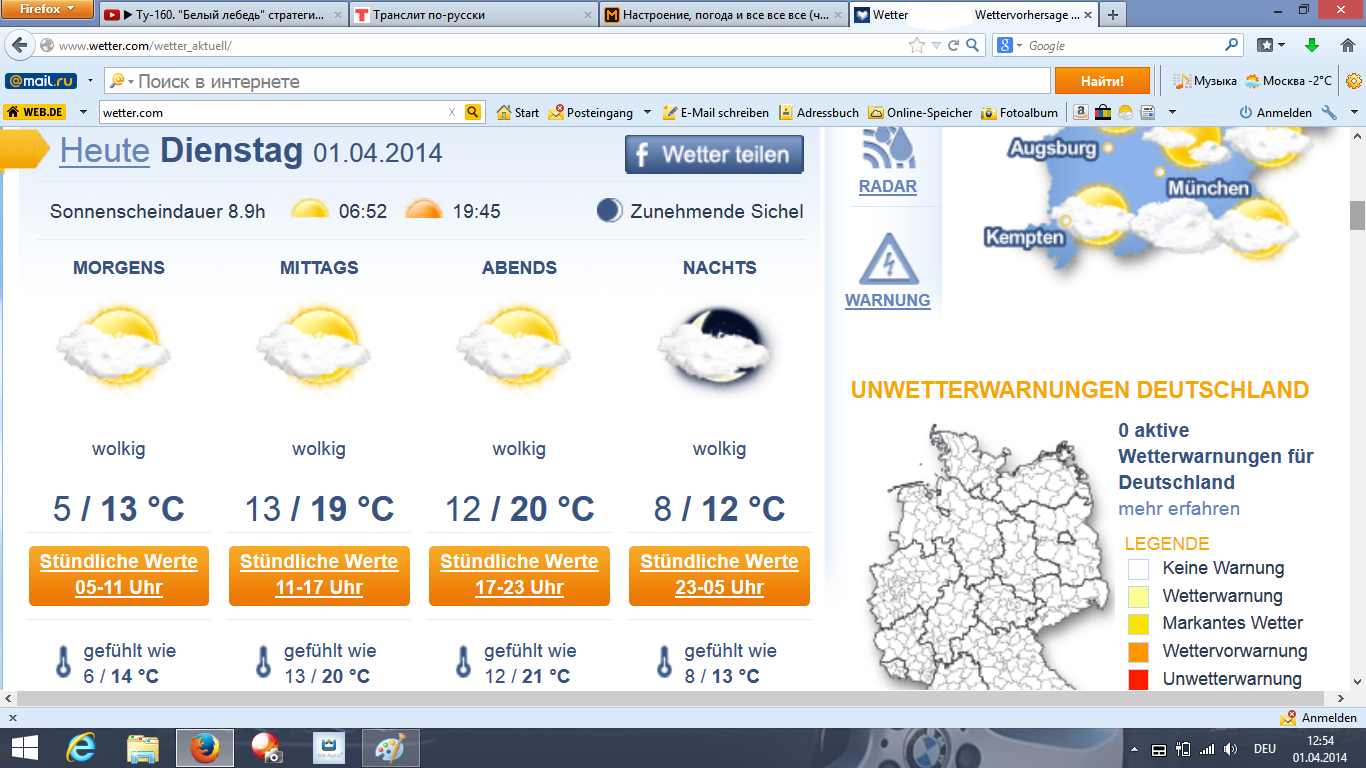Open the Amazon icon in WEB.DE toolbar

click(x=1081, y=113)
